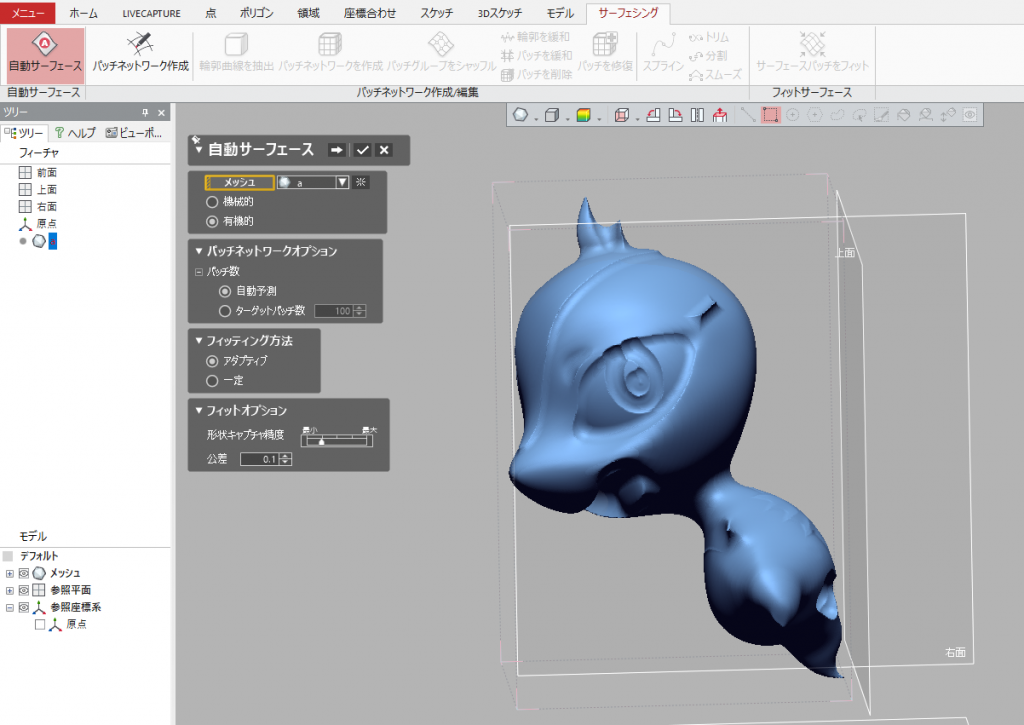Click the パッチグループをシャッフル icon

point(441,44)
